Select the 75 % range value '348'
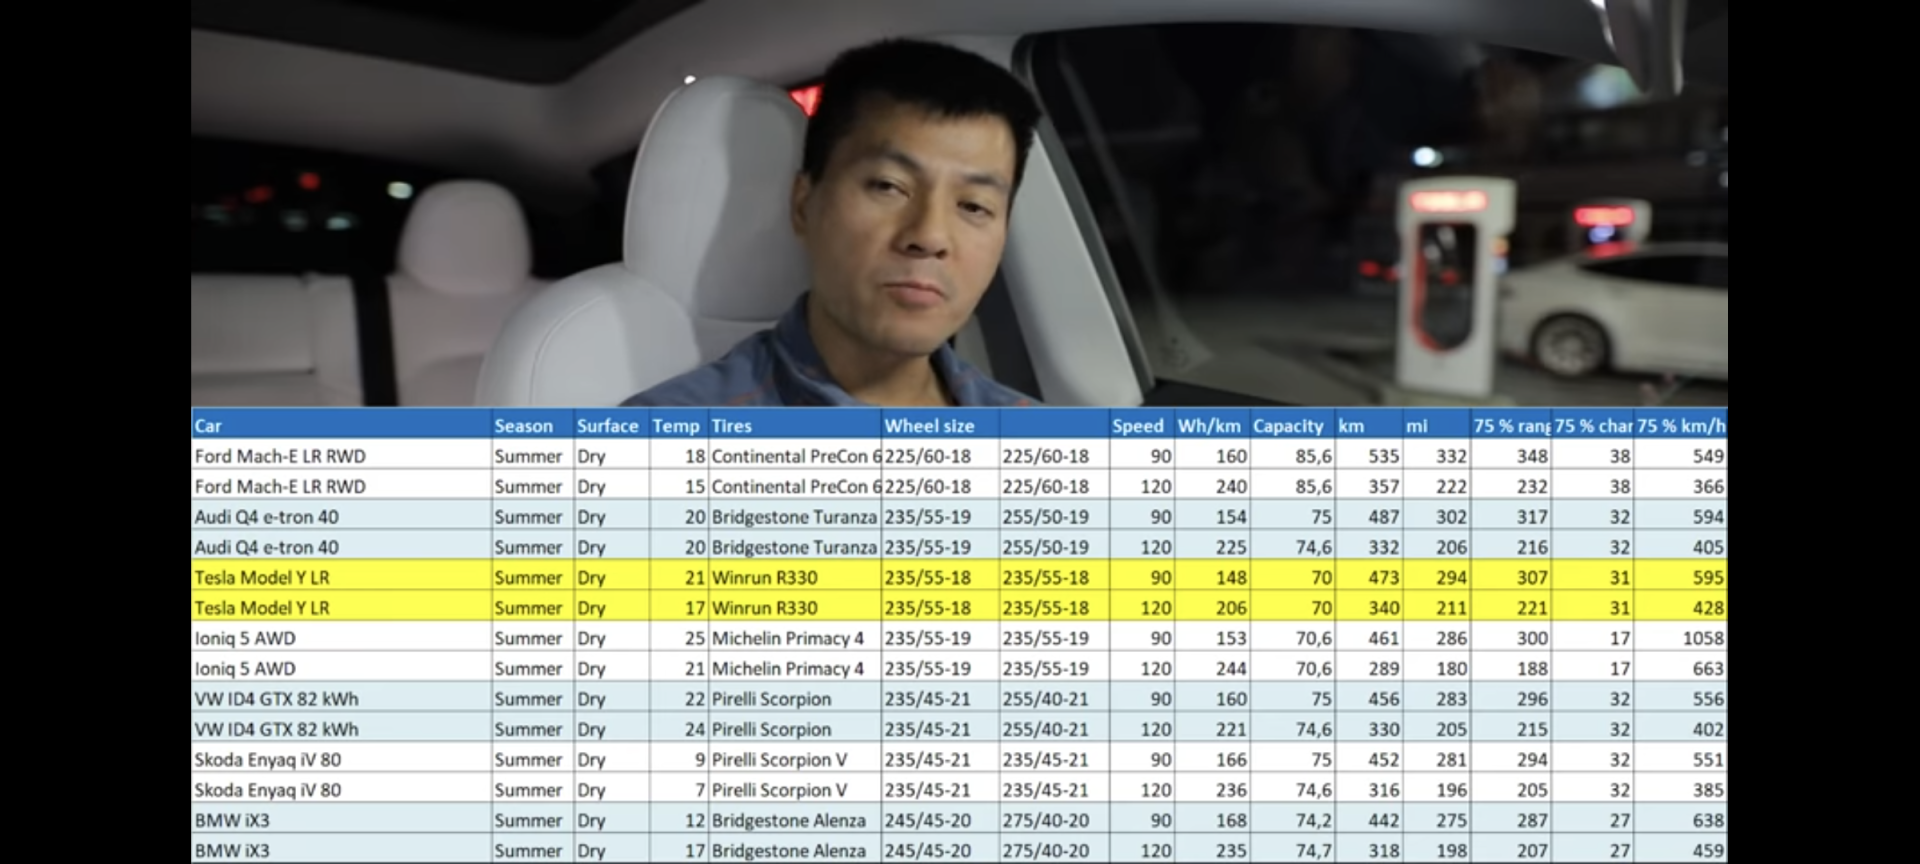 pos(1532,456)
